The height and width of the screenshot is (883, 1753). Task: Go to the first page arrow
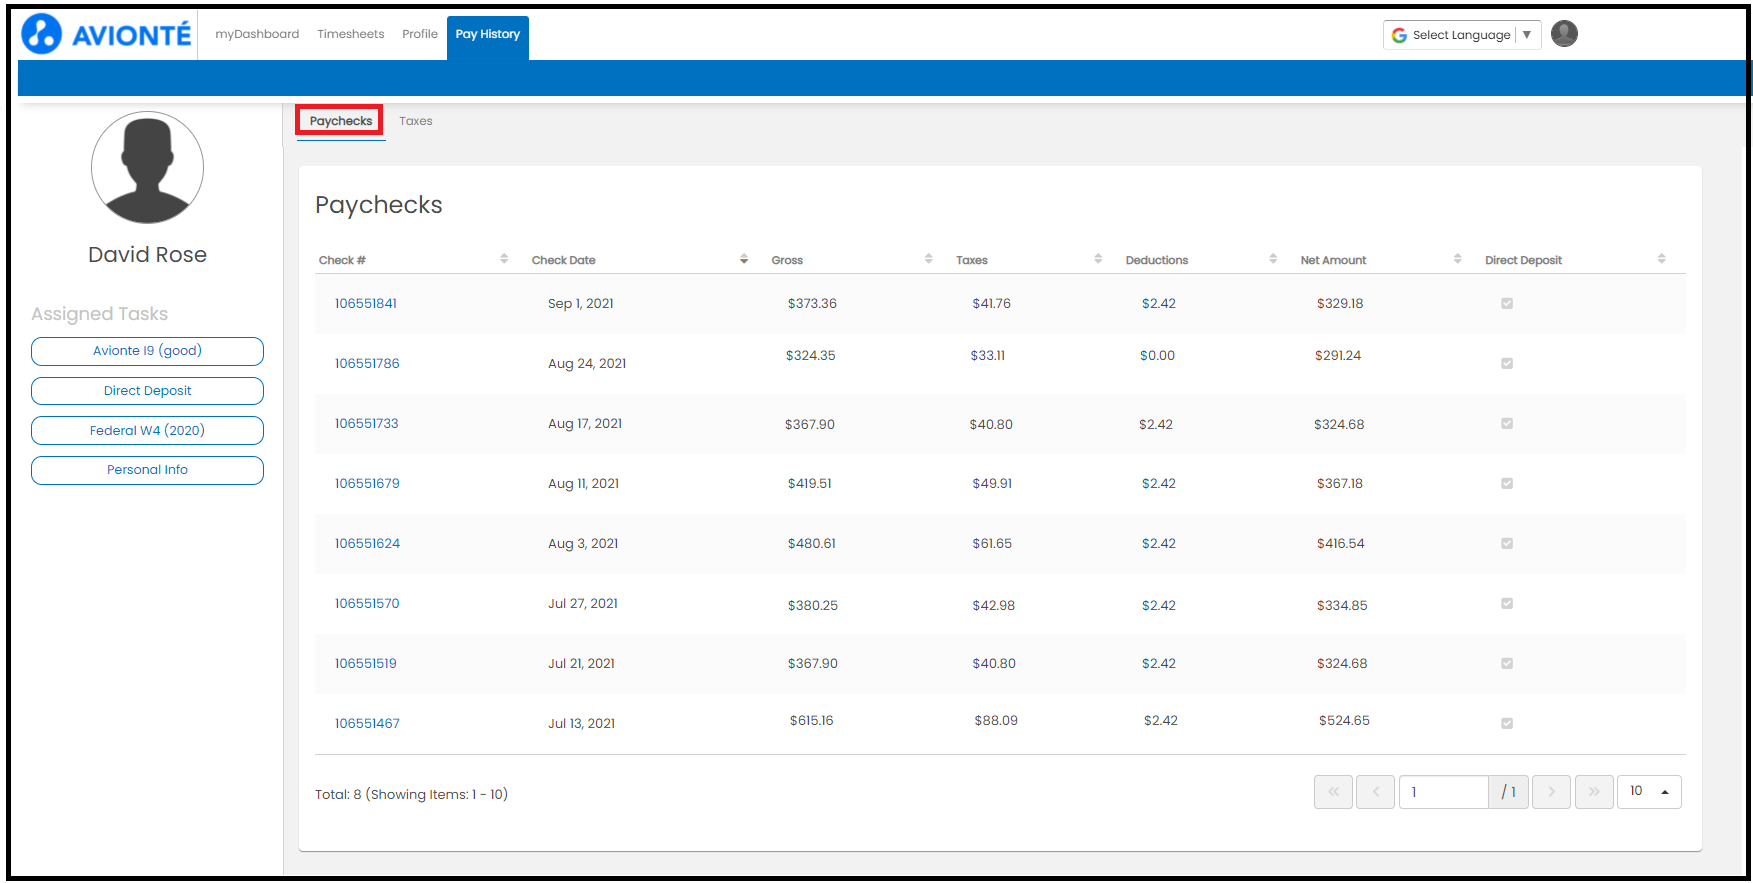tap(1333, 792)
